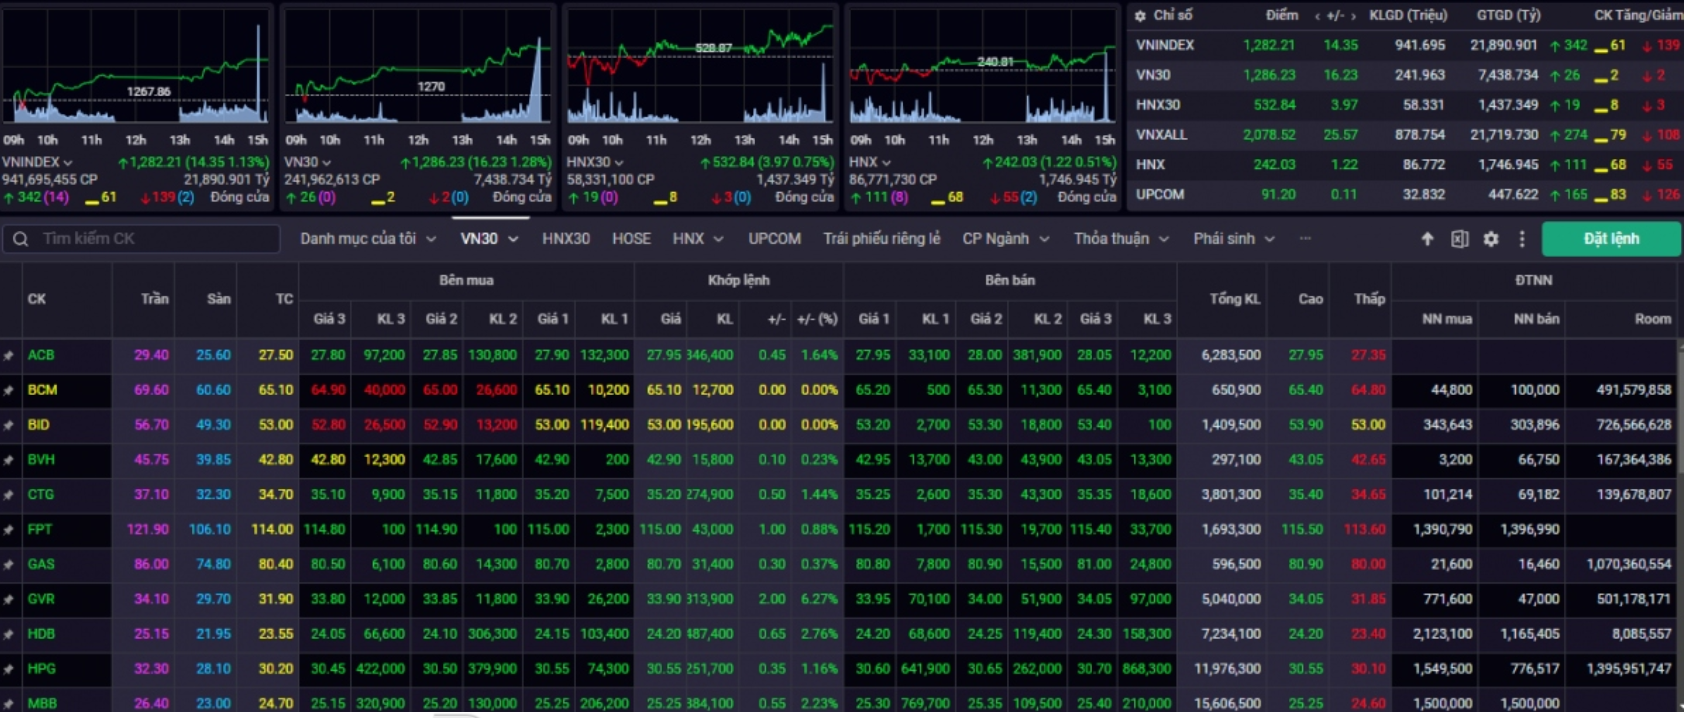The image size is (1687, 718).
Task: Expand Danh mục của tôi dropdown
Action: coord(431,239)
